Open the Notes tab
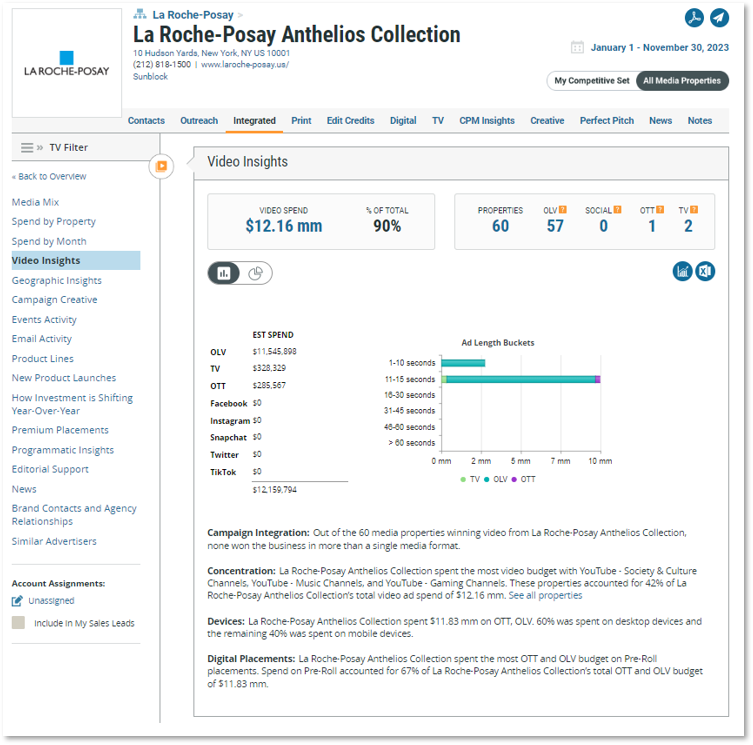753x745 pixels. [699, 121]
